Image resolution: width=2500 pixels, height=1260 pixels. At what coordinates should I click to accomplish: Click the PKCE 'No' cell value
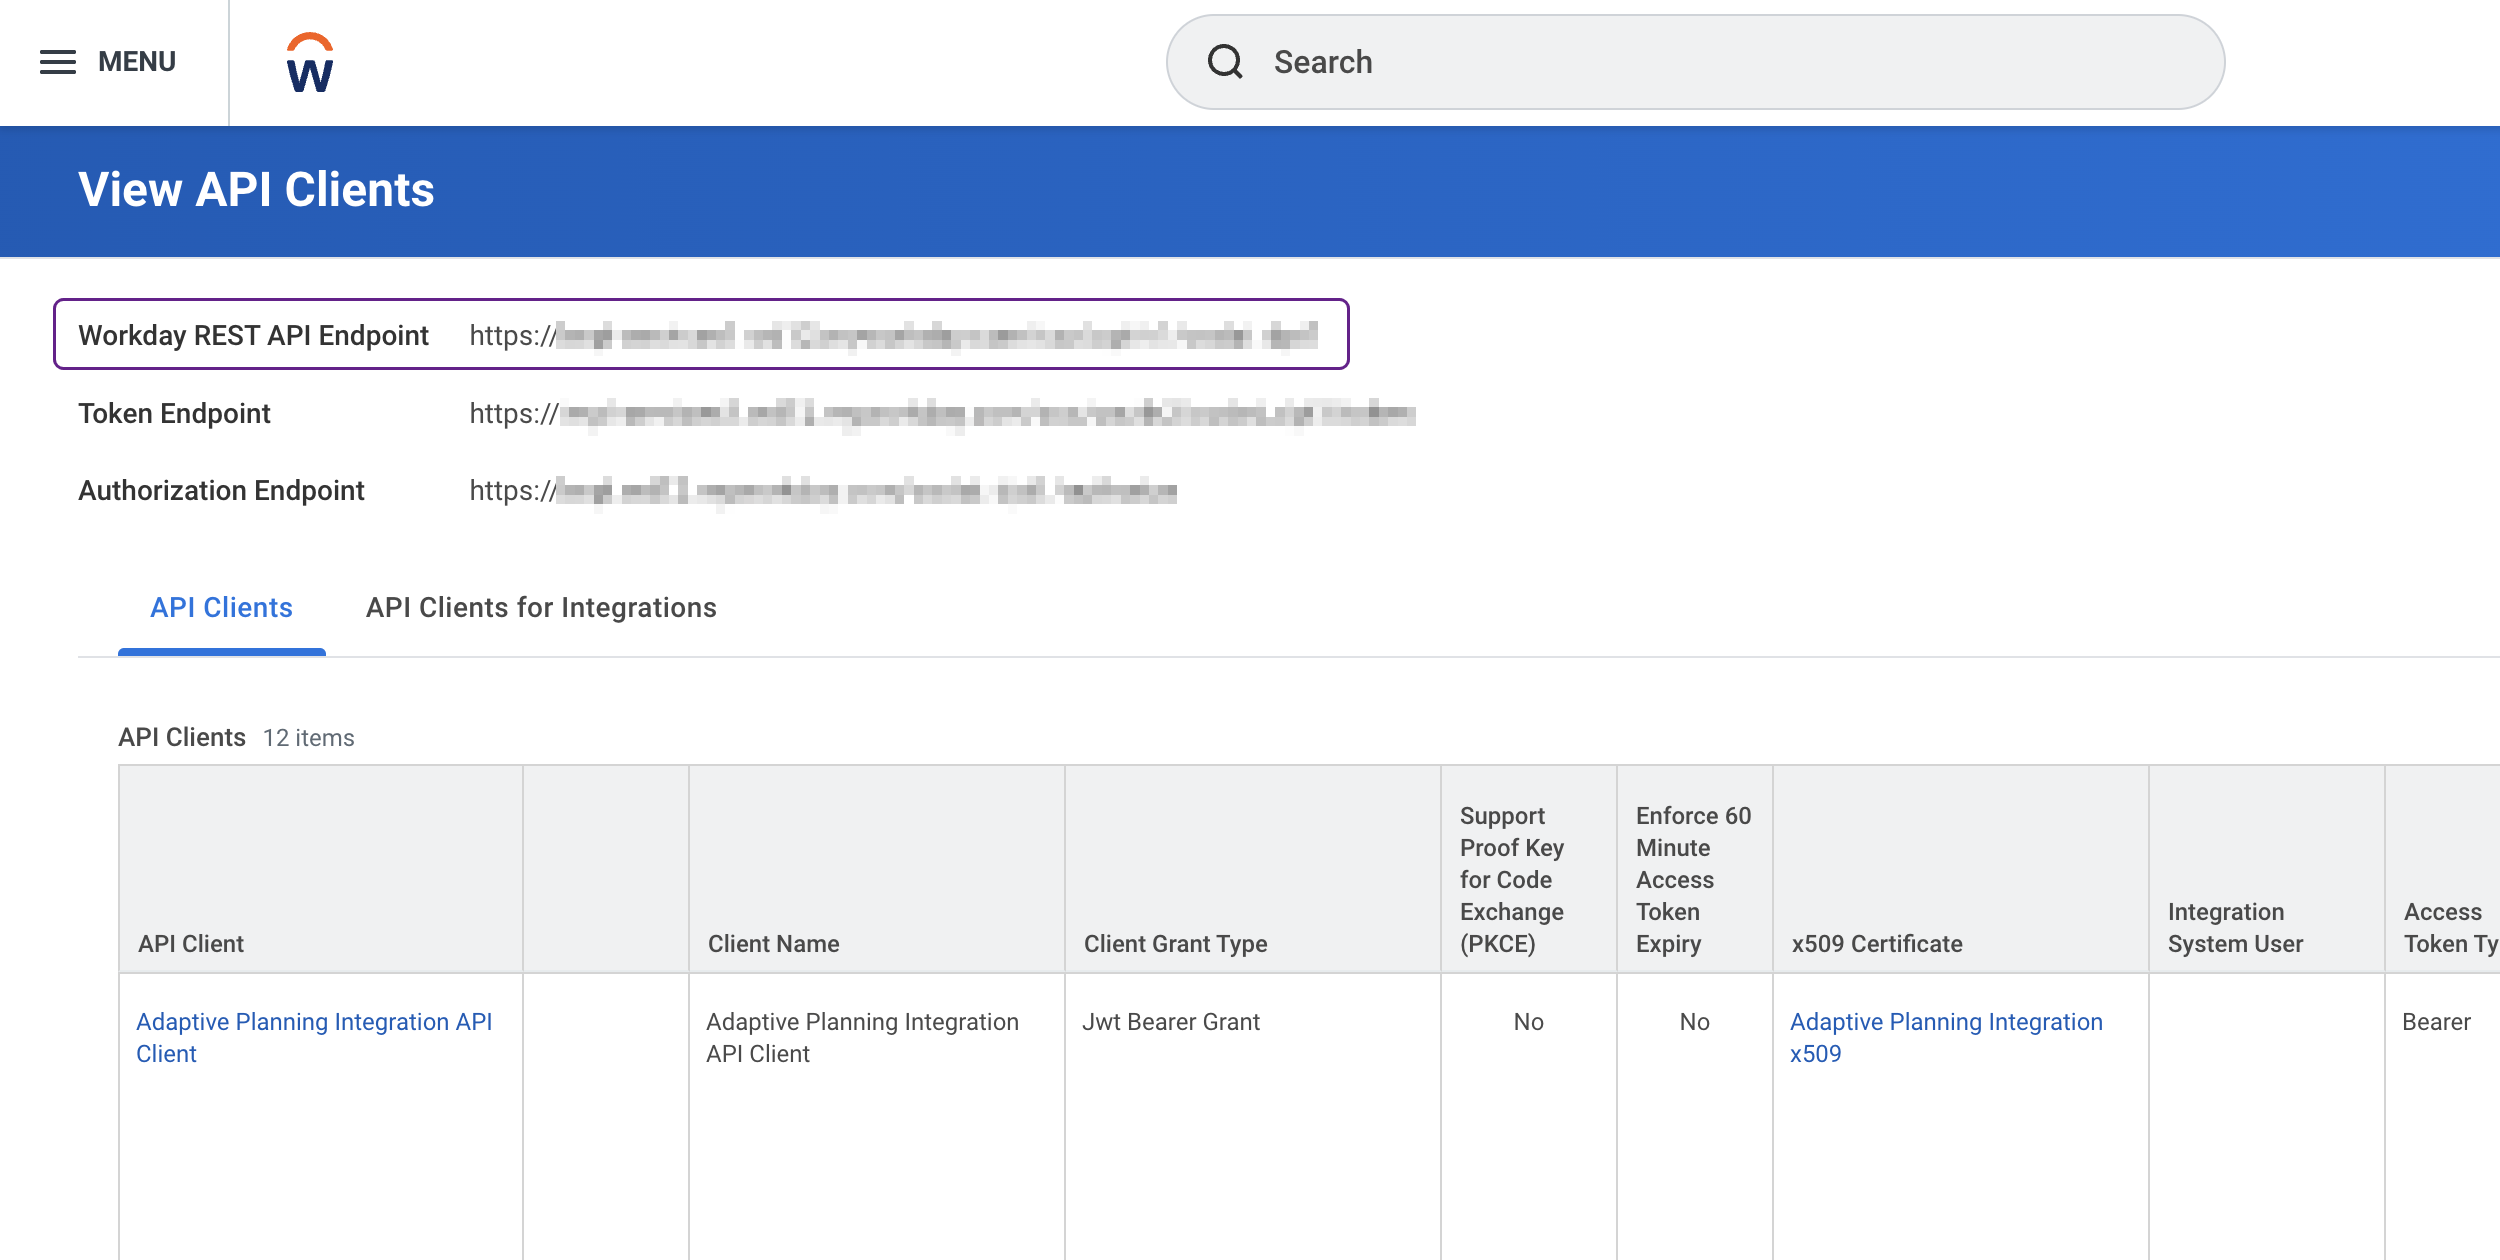pos(1528,1022)
